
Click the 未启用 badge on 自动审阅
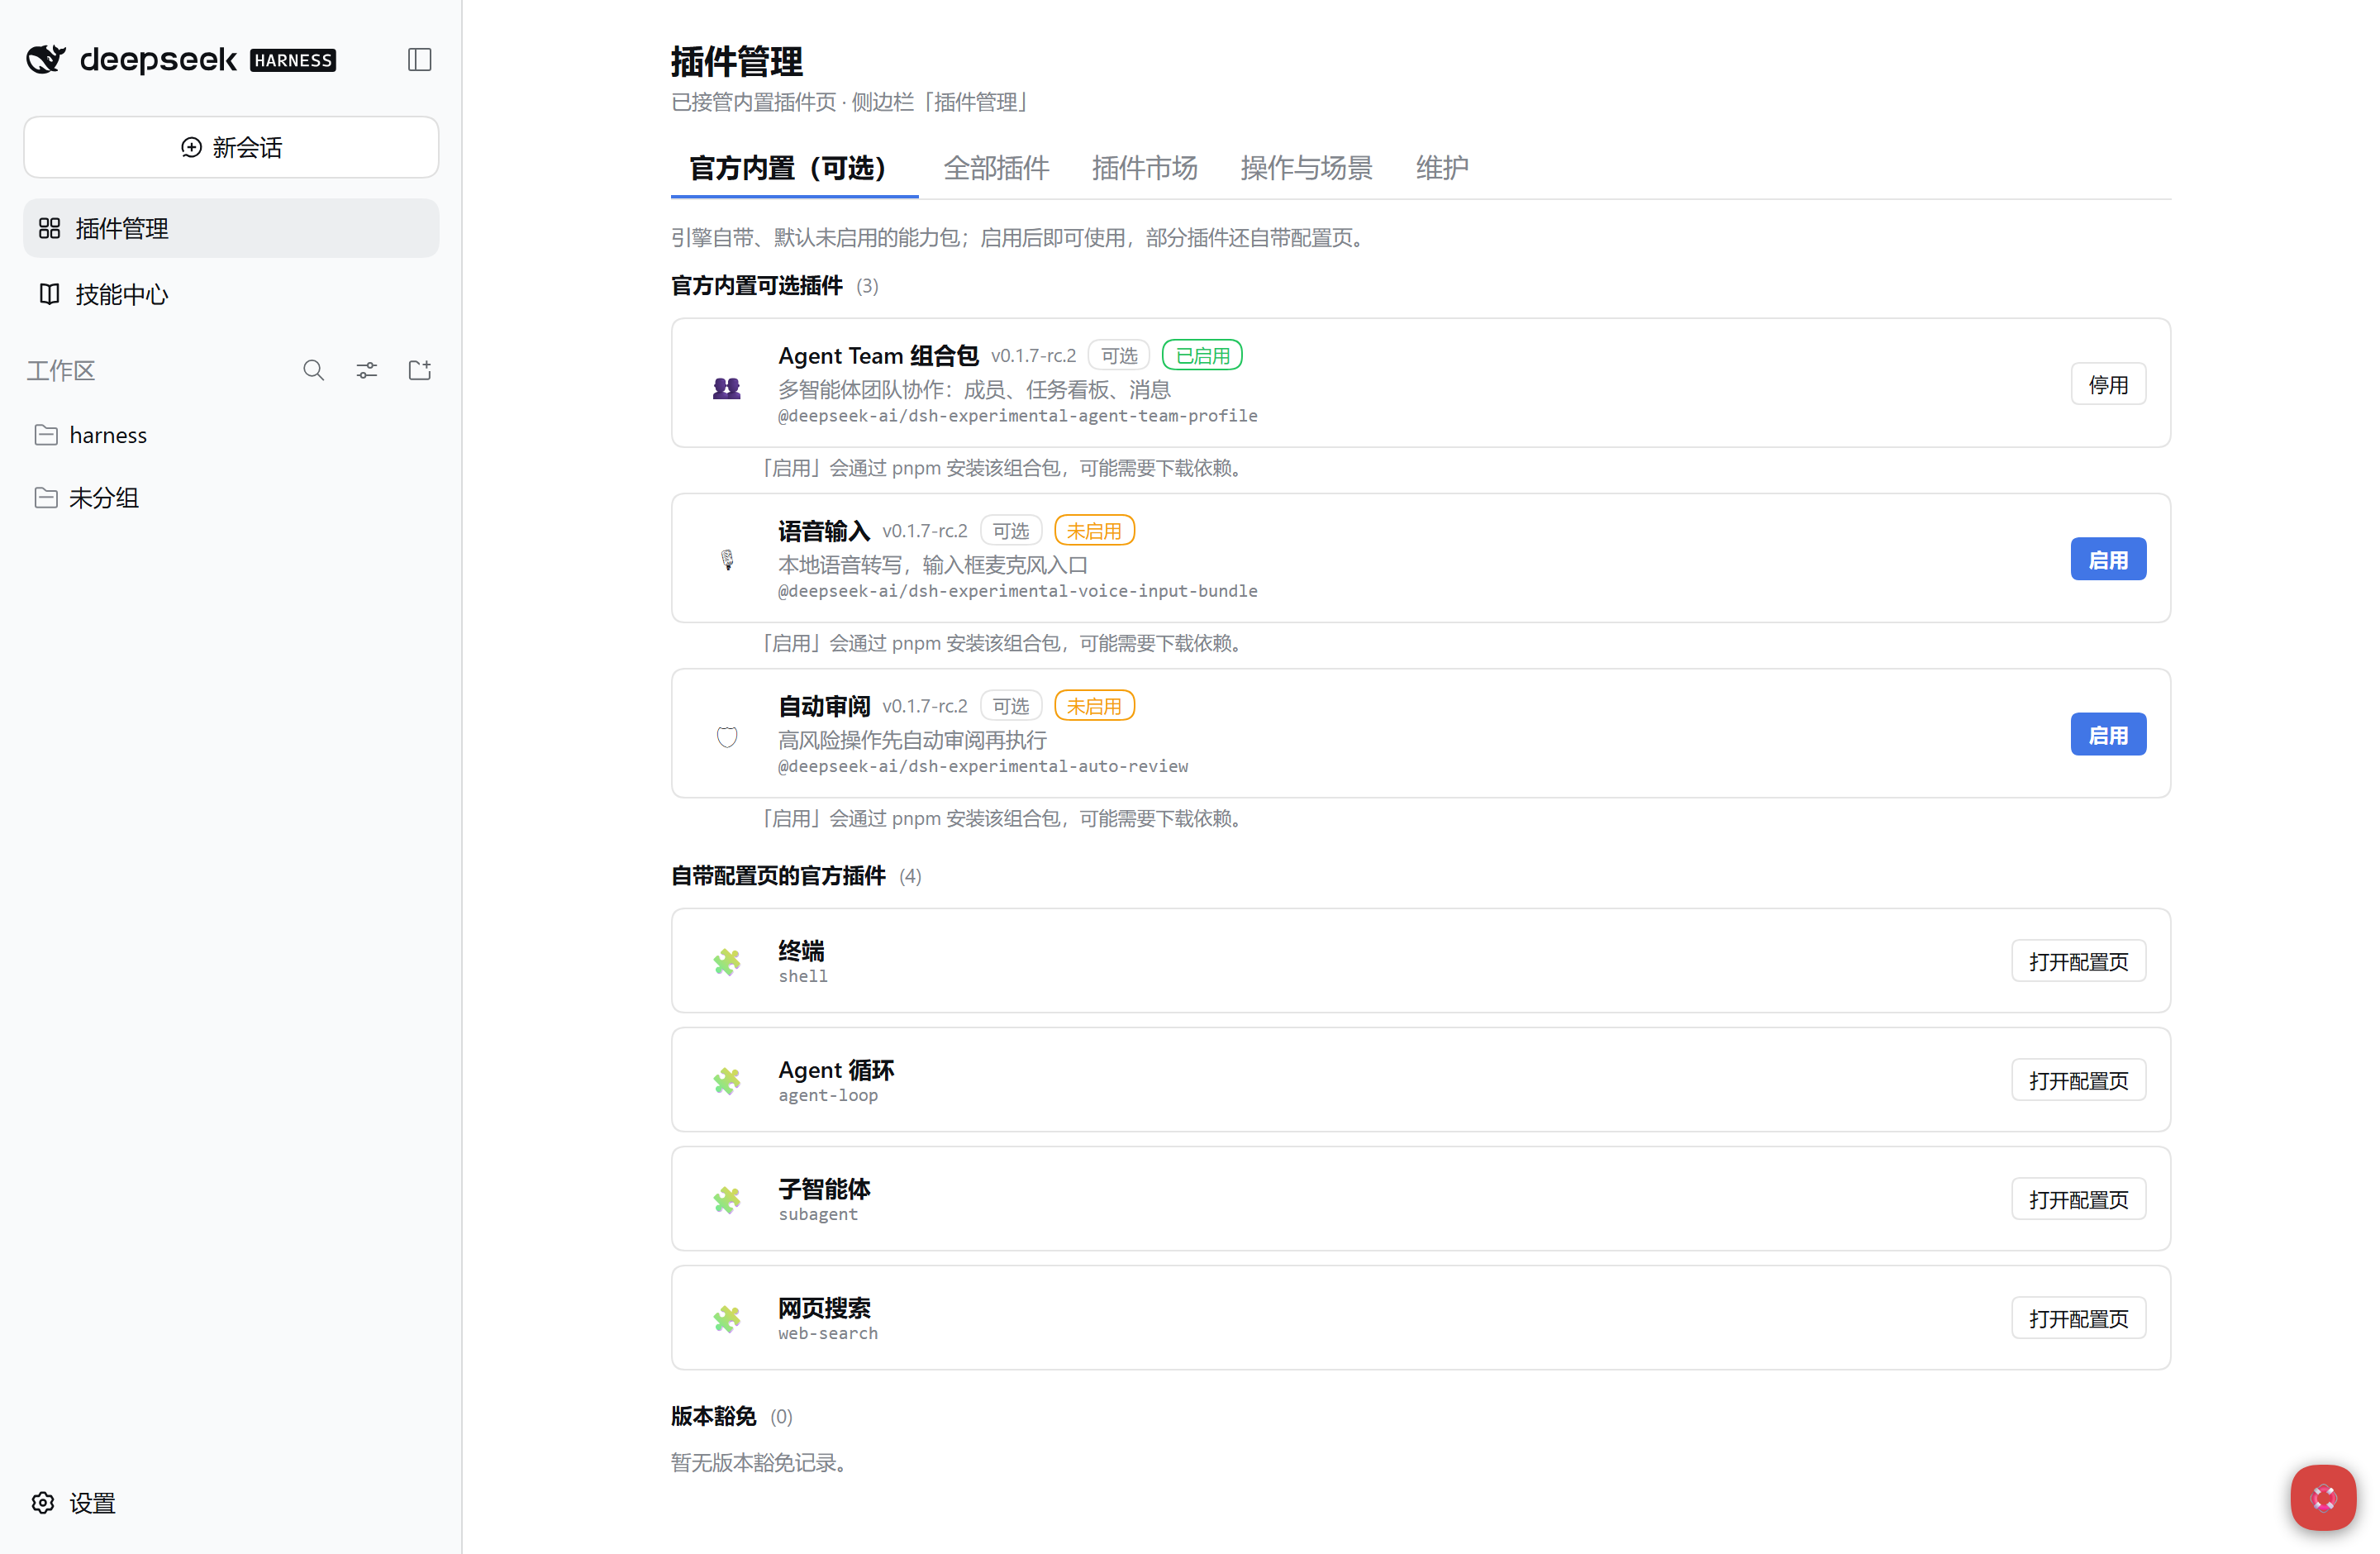1094,706
